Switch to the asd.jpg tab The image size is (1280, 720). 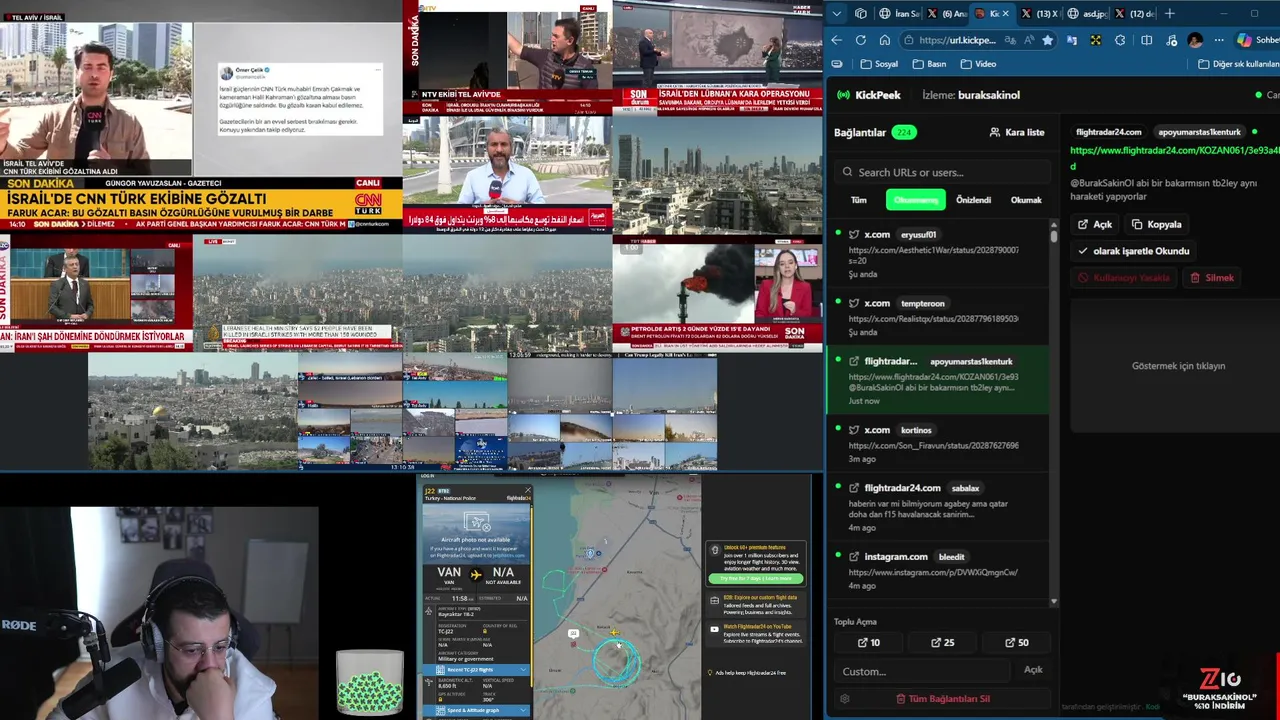point(1086,14)
